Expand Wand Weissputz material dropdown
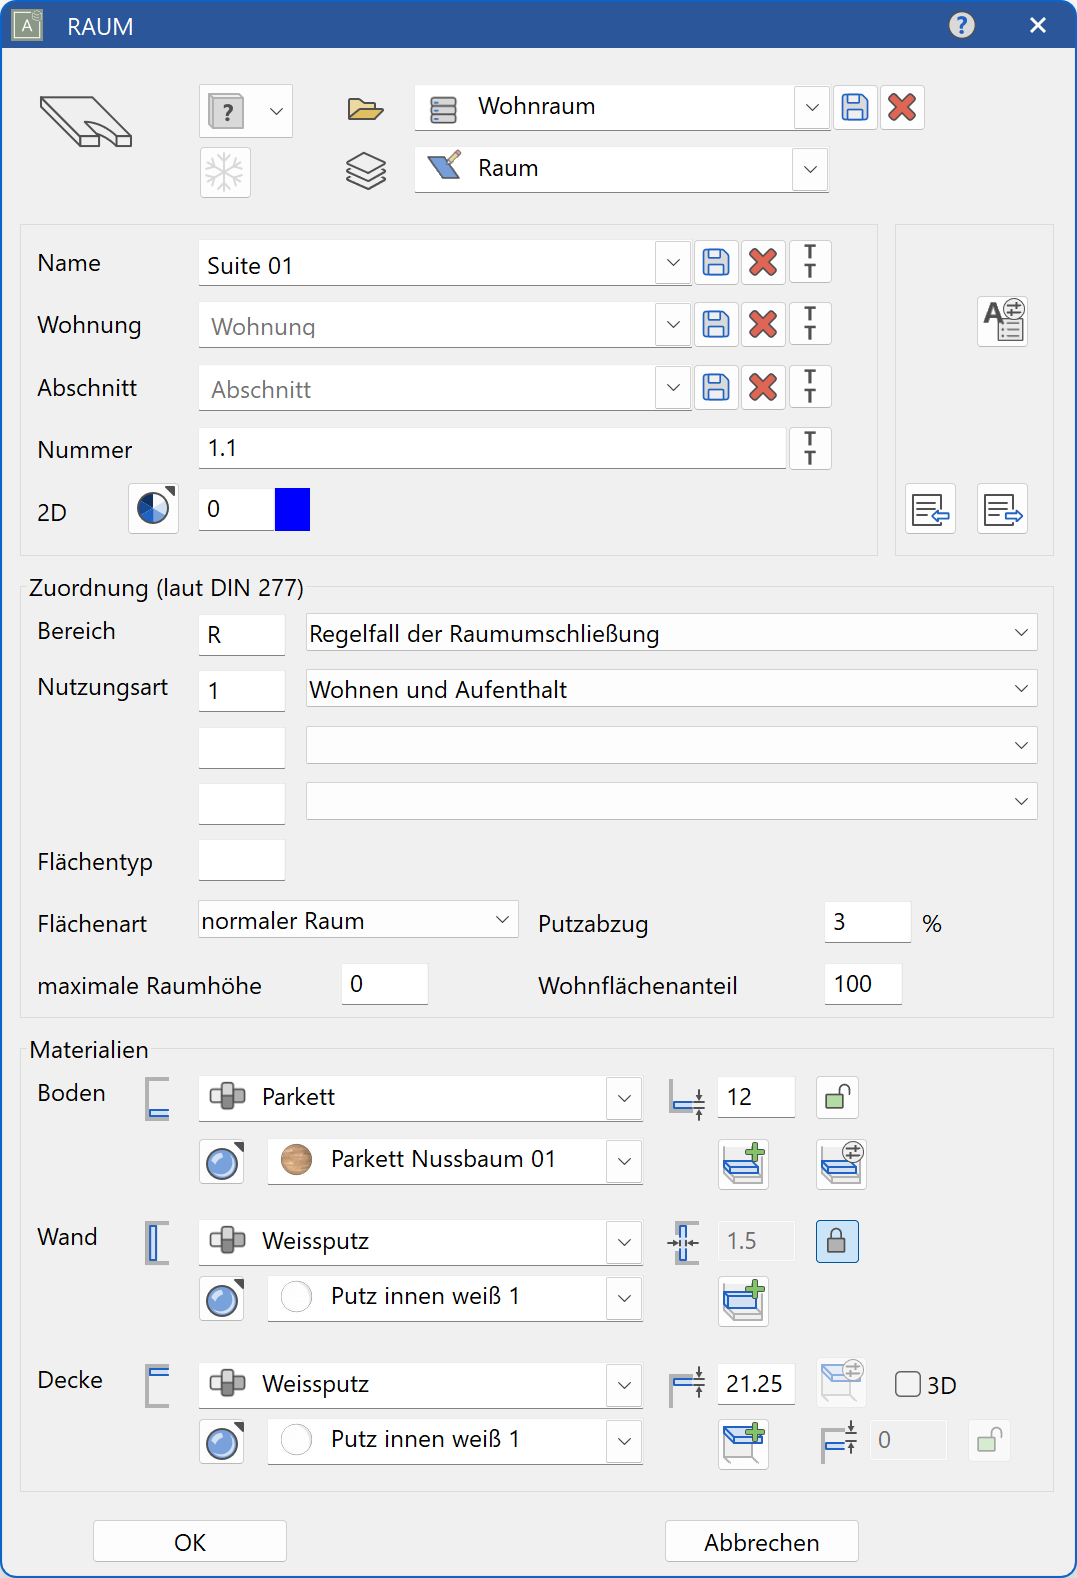The width and height of the screenshot is (1077, 1578). [624, 1243]
